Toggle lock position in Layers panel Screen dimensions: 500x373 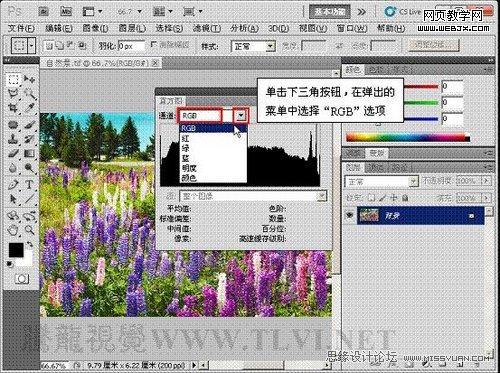click(394, 198)
